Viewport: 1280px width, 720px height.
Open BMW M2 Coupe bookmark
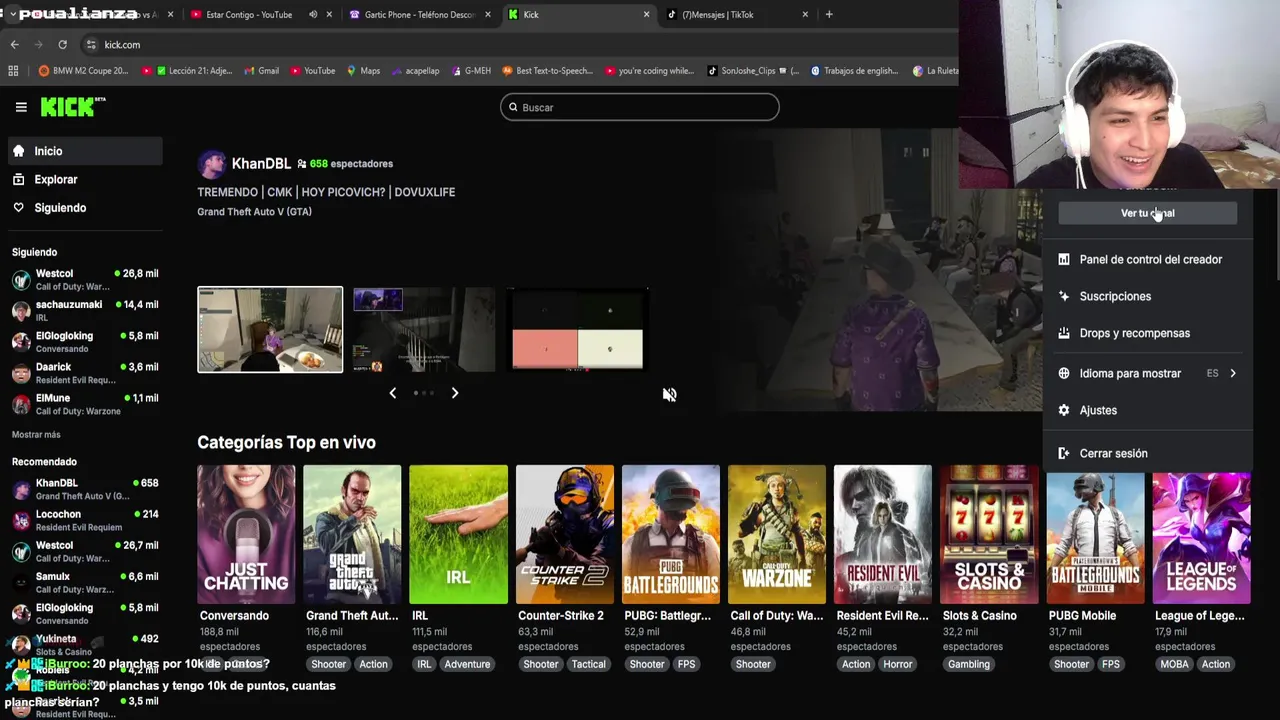[x=83, y=71]
